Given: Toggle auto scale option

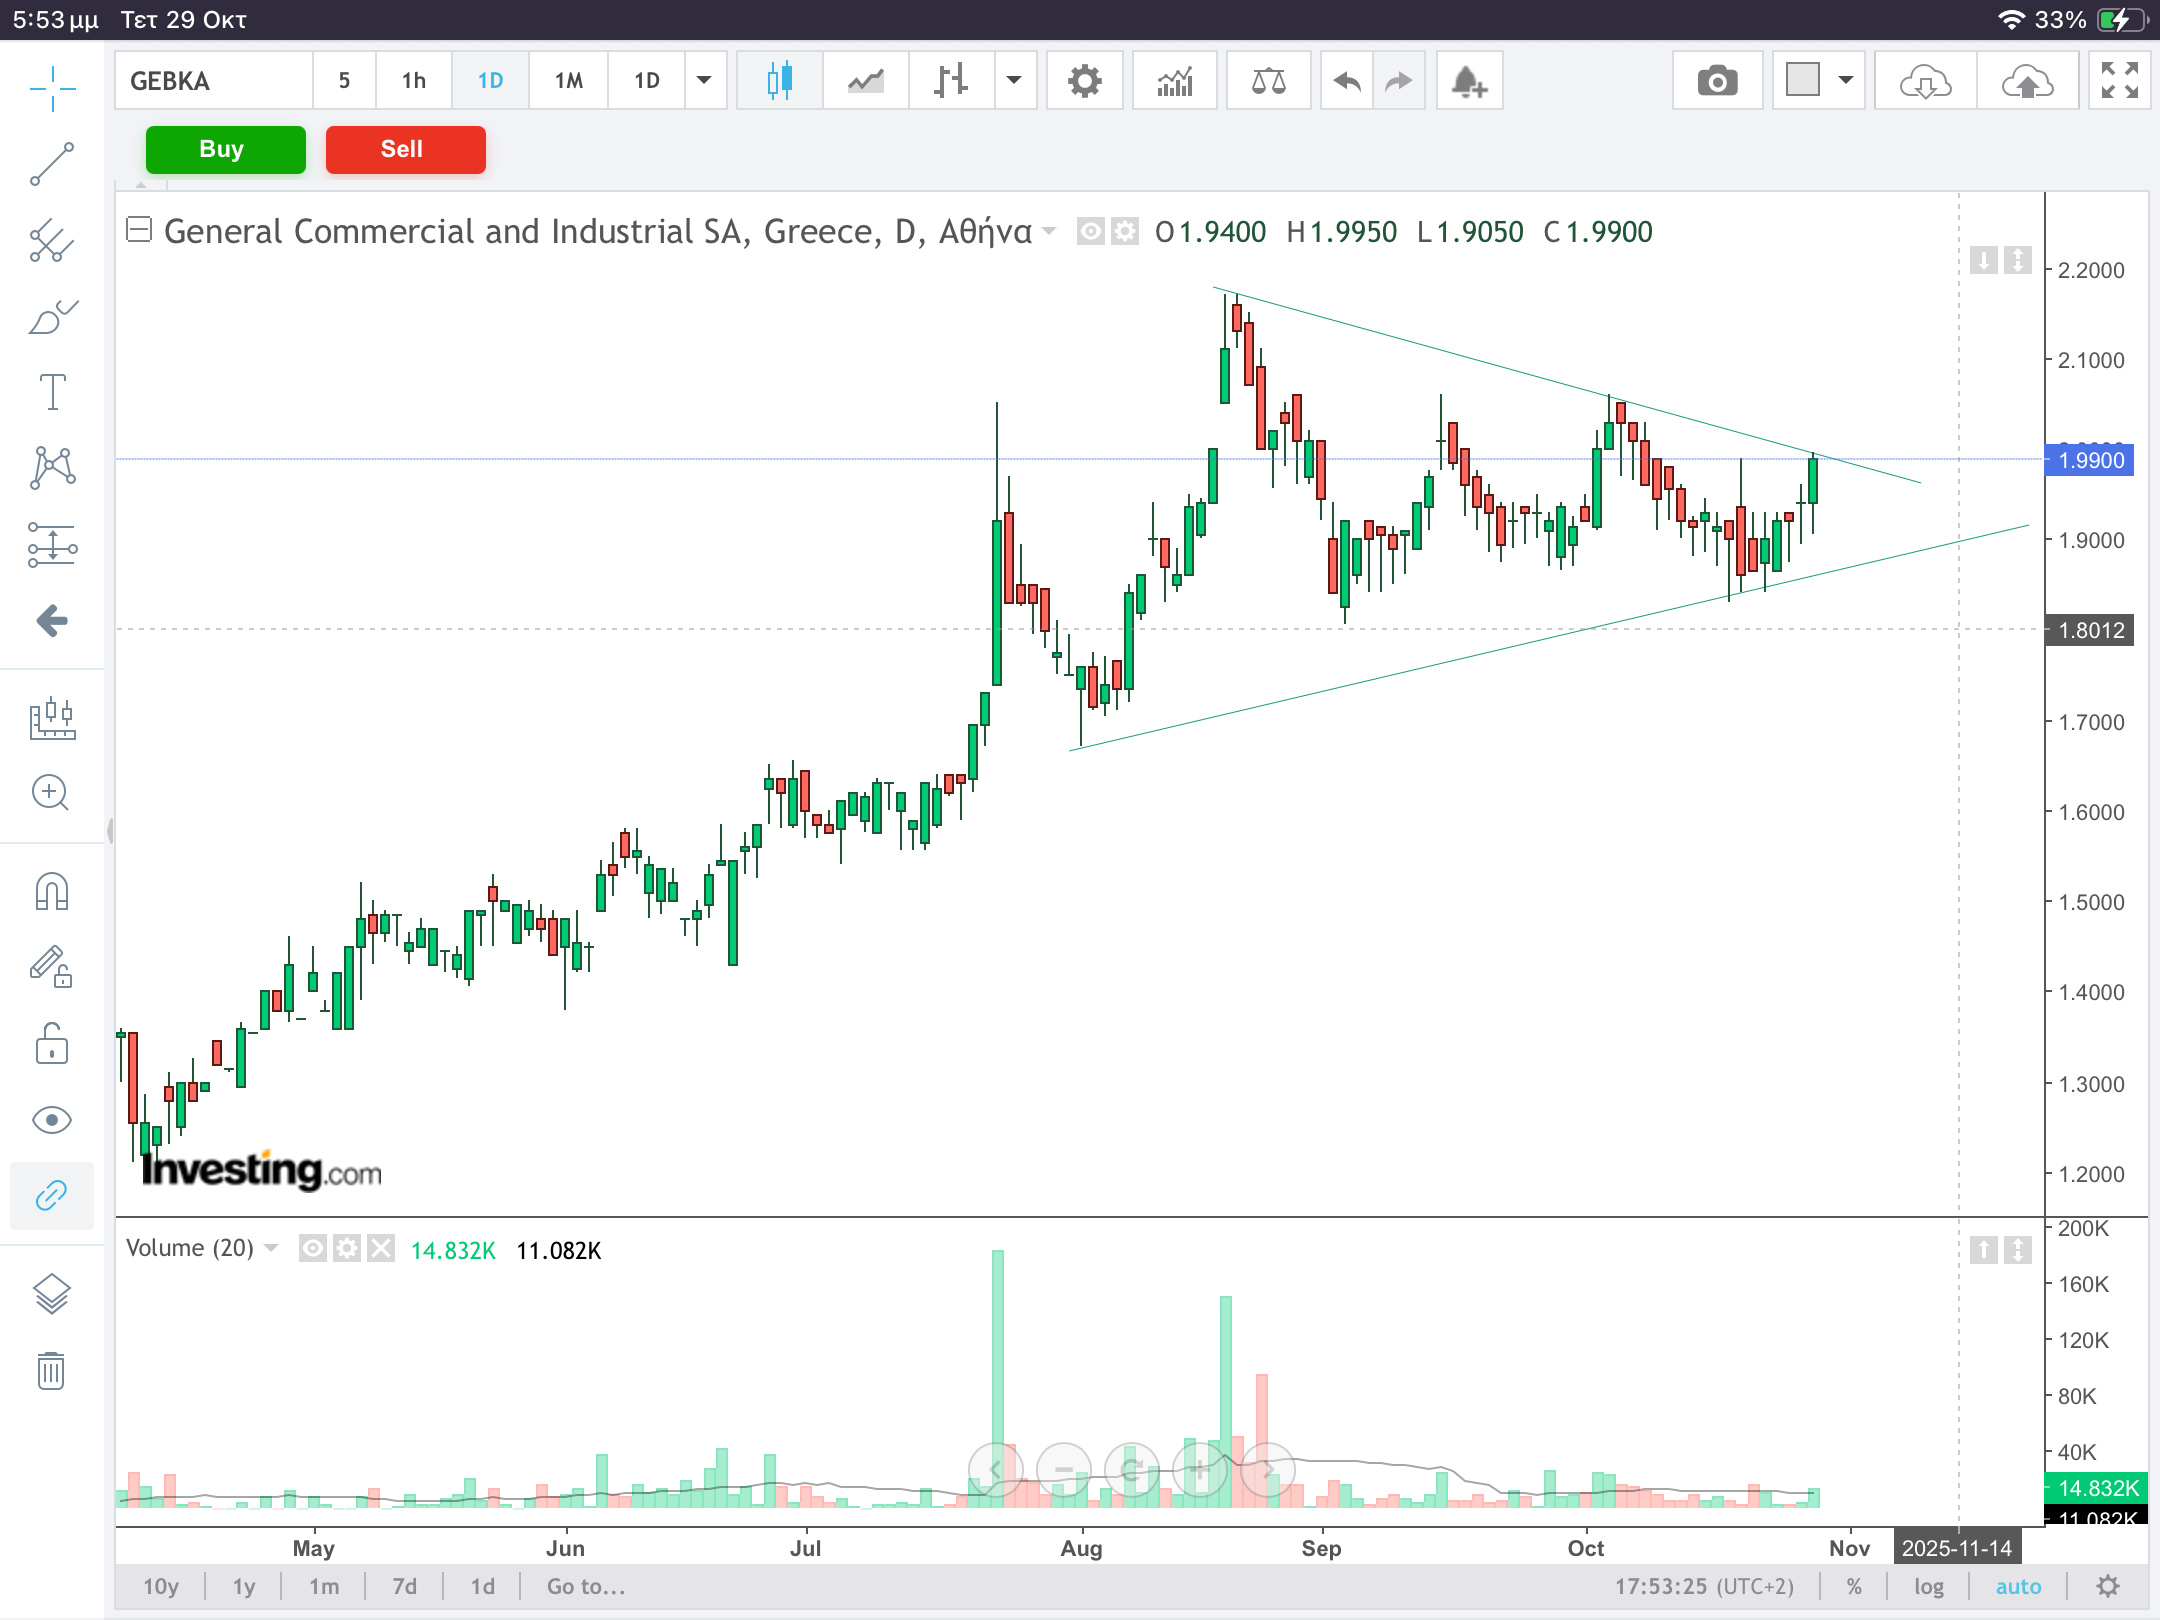Looking at the screenshot, I should click(2018, 1586).
